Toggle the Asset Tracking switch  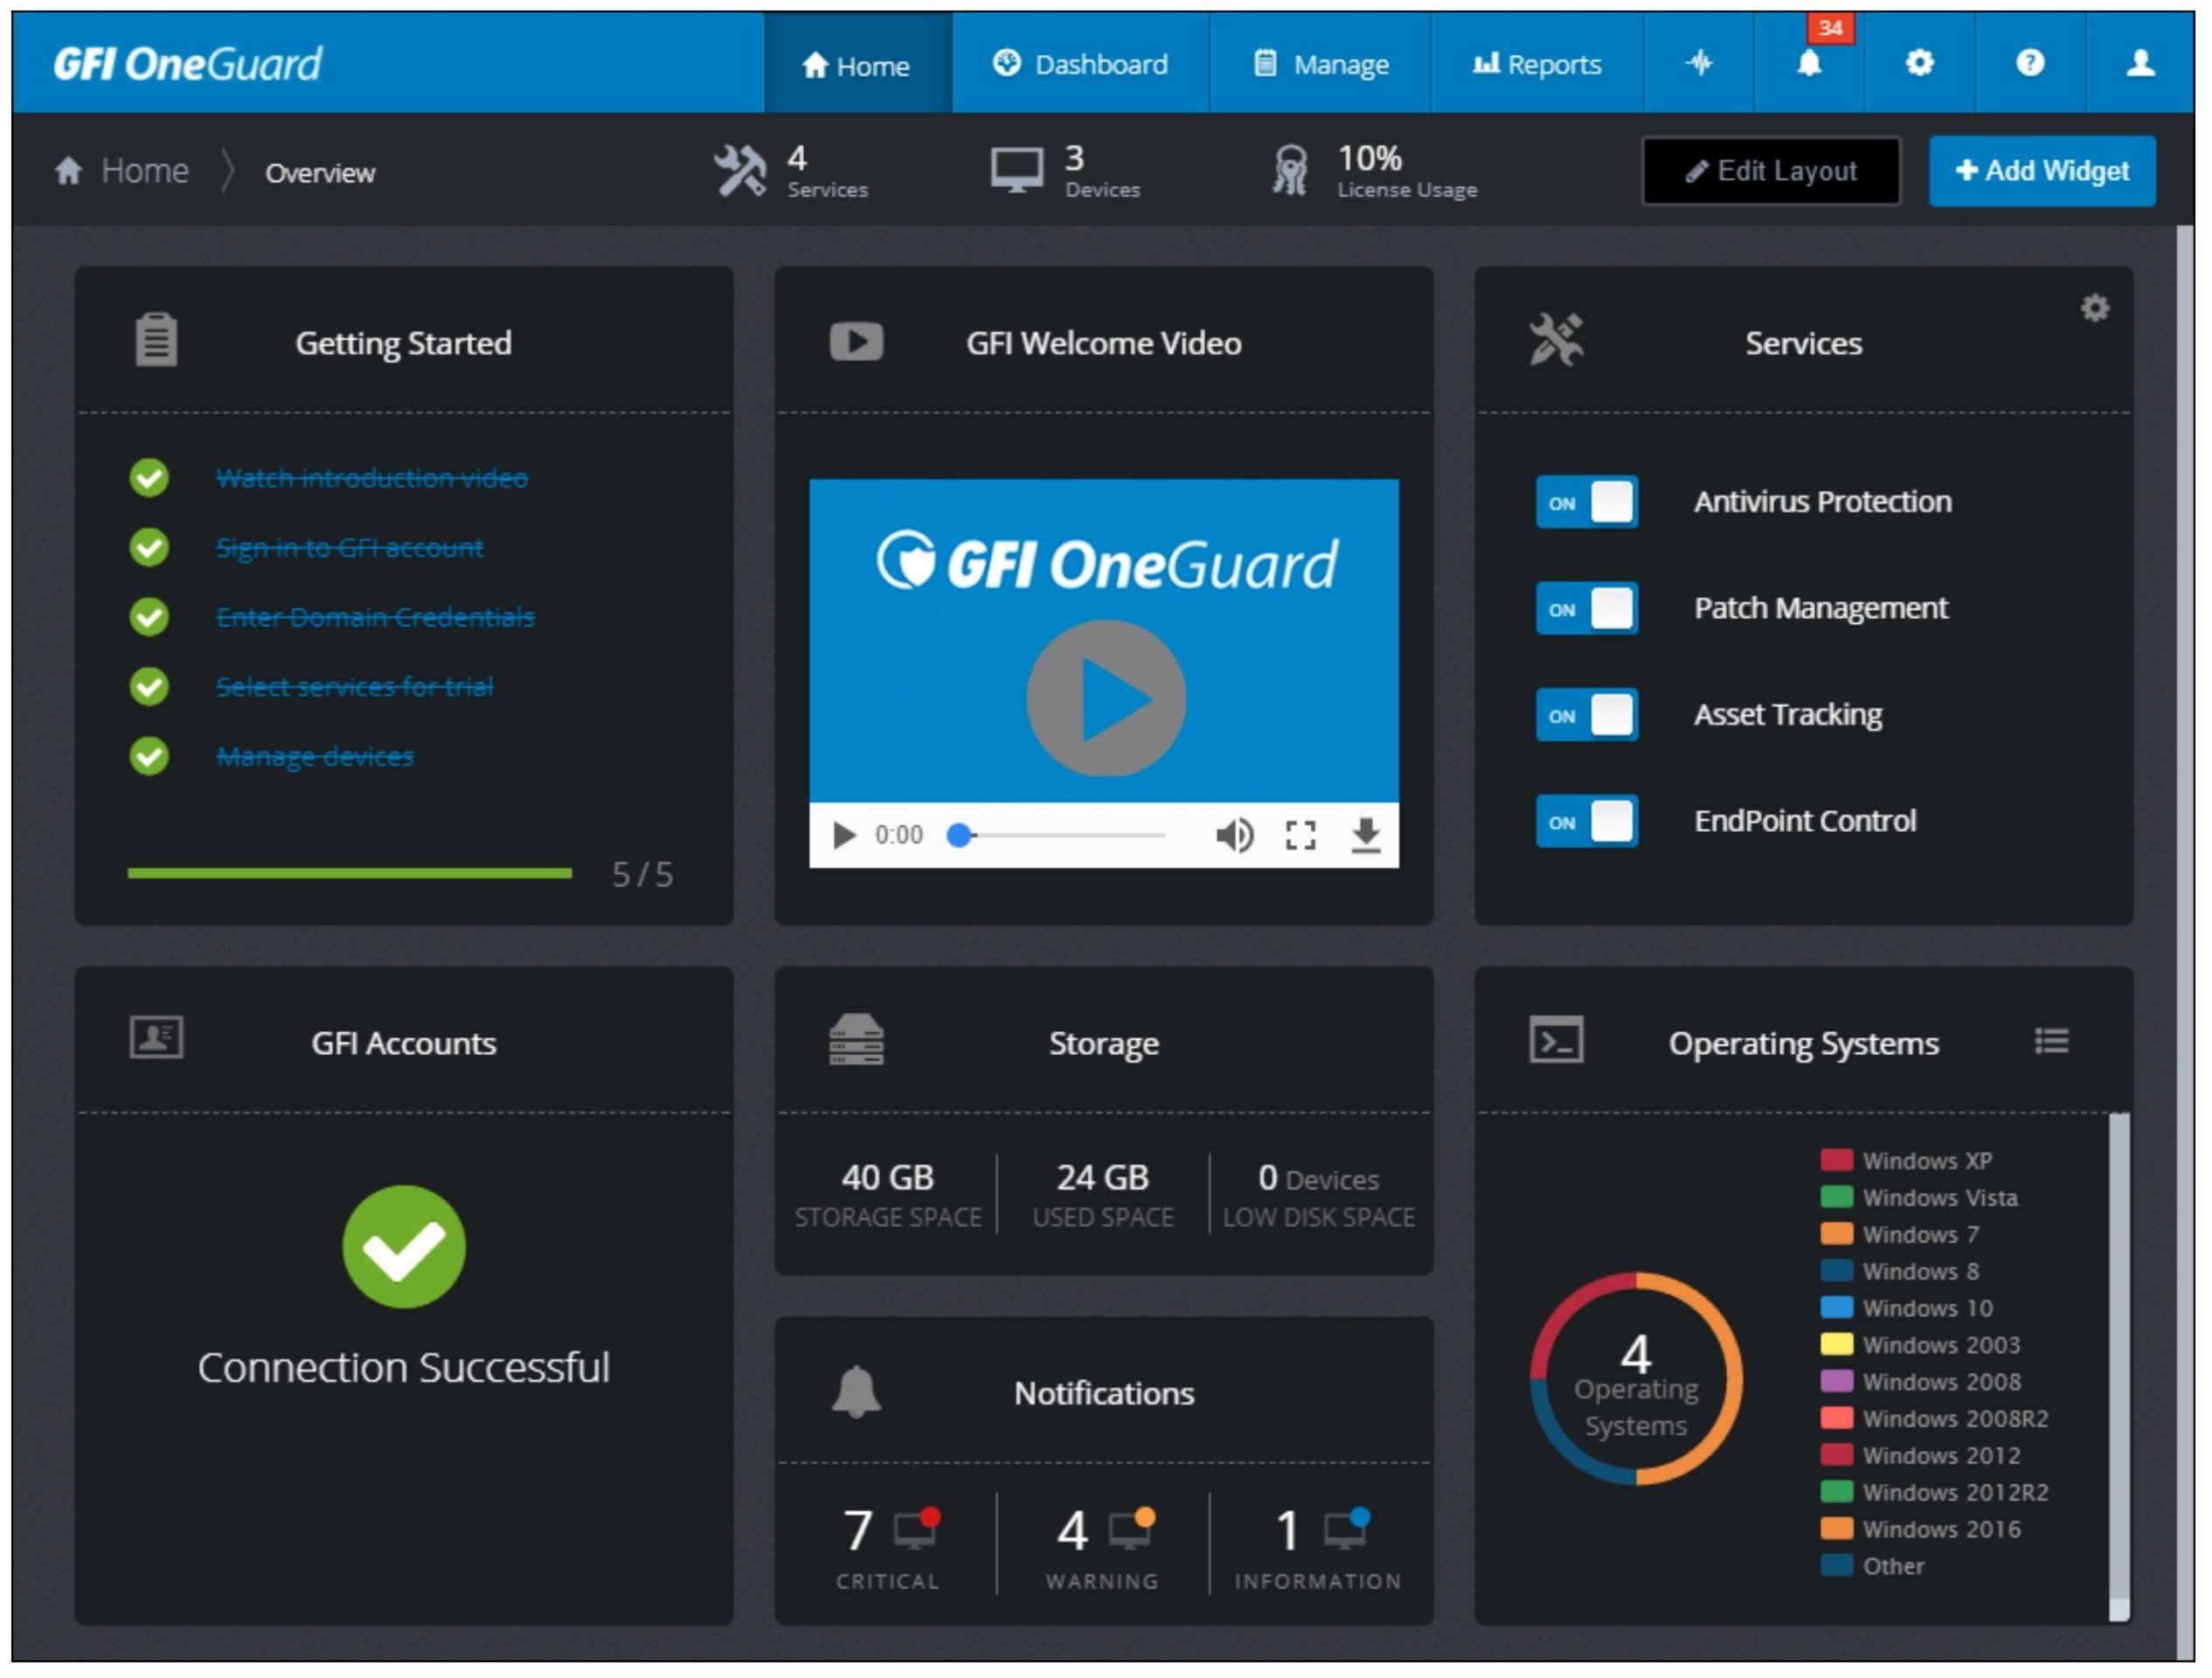tap(1589, 716)
